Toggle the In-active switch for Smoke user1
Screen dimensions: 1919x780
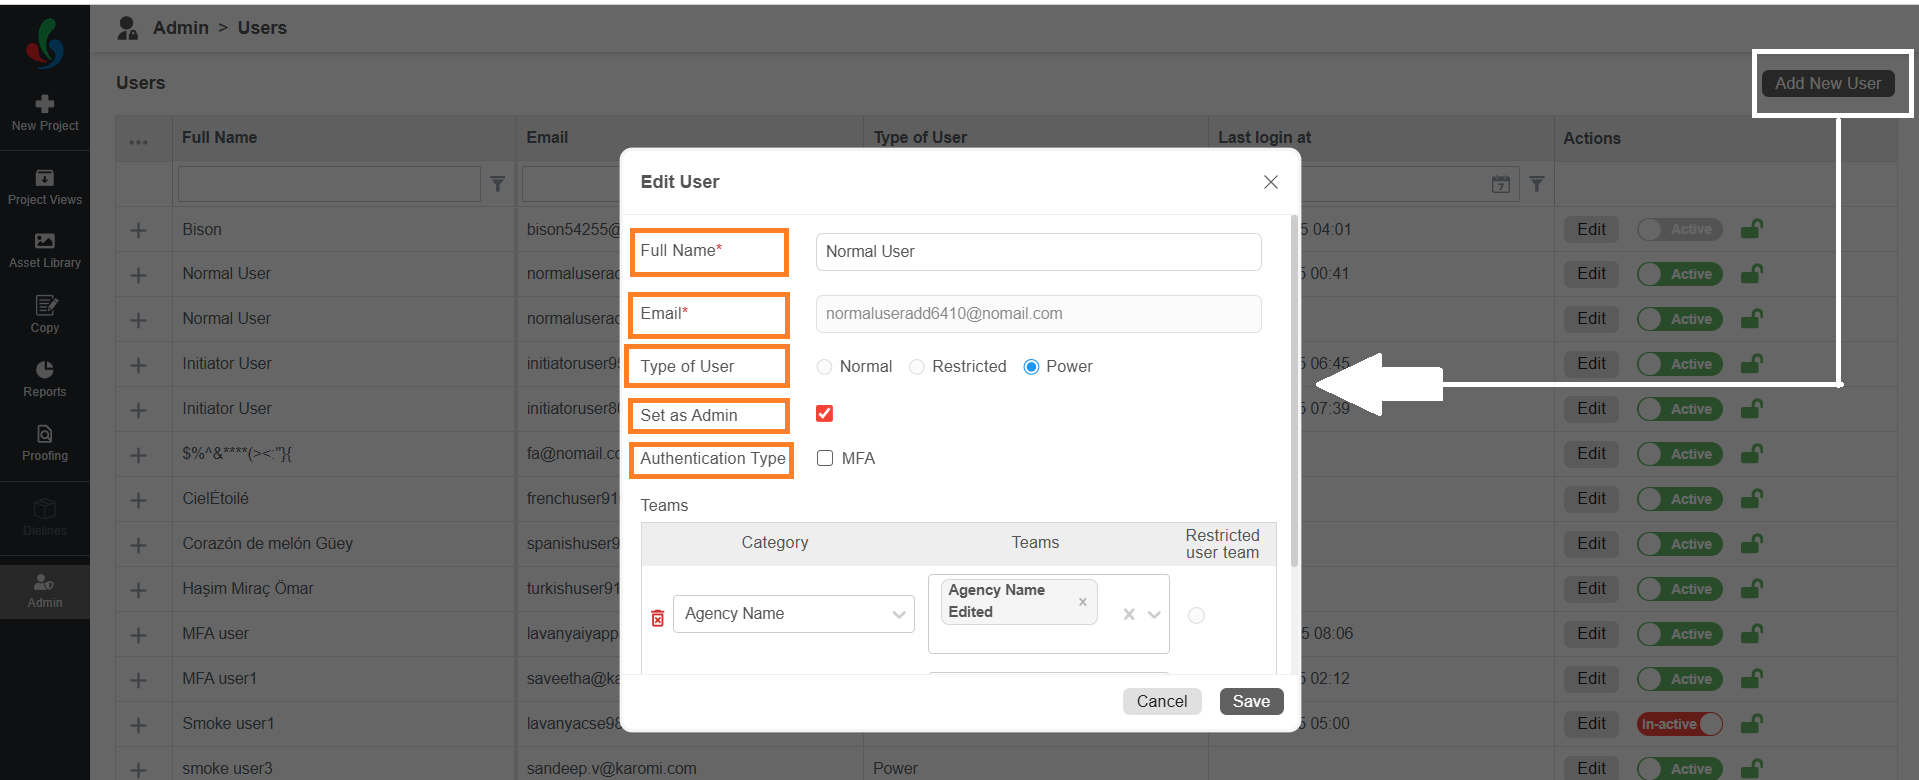(x=1680, y=724)
